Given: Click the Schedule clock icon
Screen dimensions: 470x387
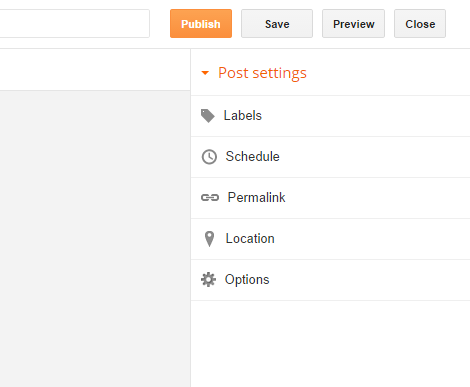Looking at the screenshot, I should 209,157.
